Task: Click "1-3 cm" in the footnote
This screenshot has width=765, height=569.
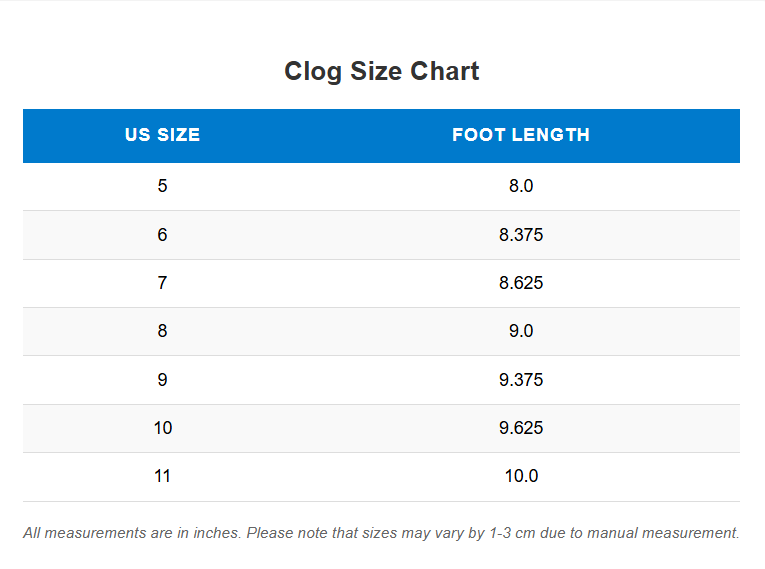Action: 512,533
